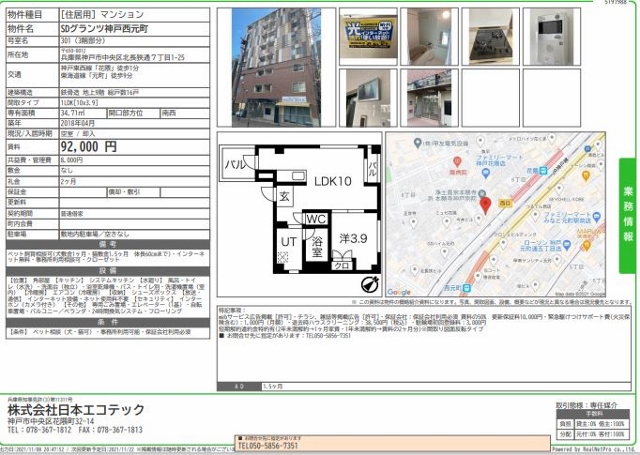
Task: Click the 洋3.9 room on the floor plan
Action: [x=353, y=238]
